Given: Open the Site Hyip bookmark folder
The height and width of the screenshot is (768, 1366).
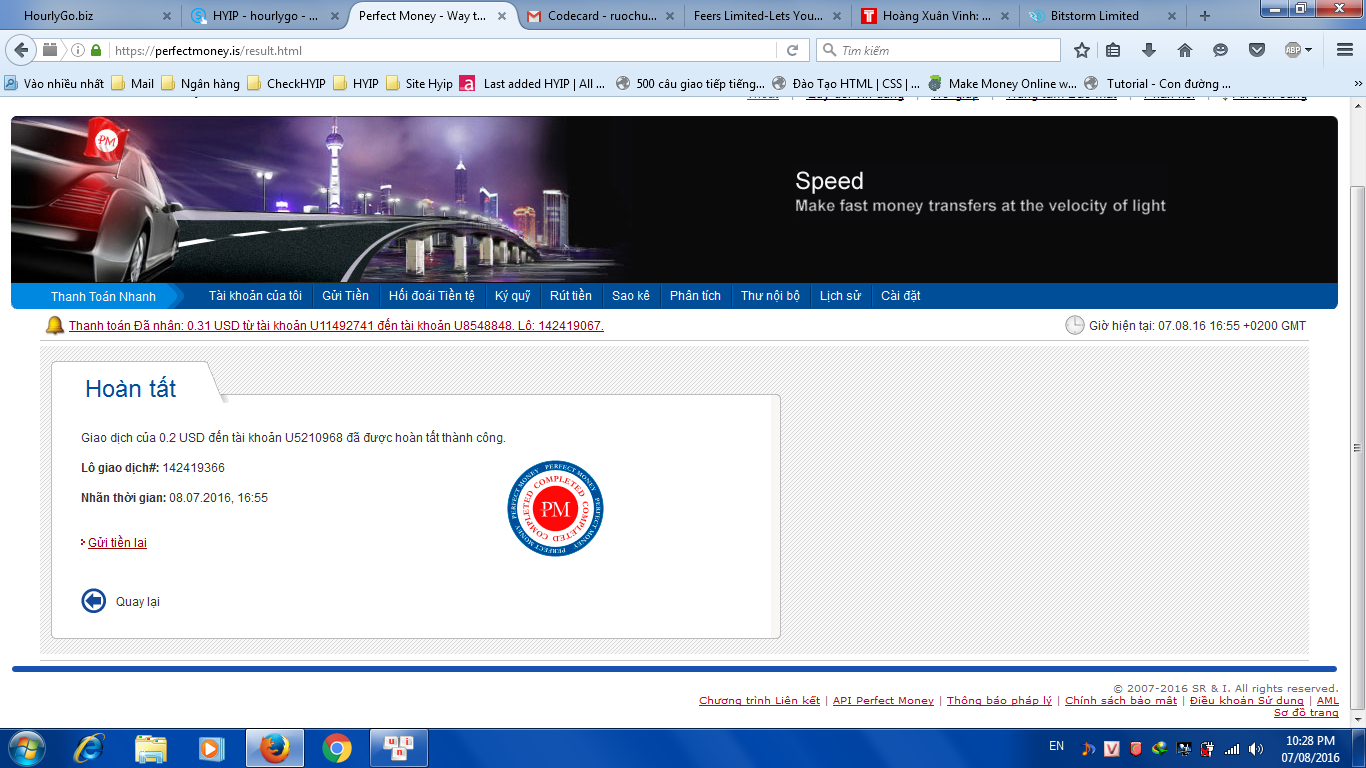Looking at the screenshot, I should 419,84.
